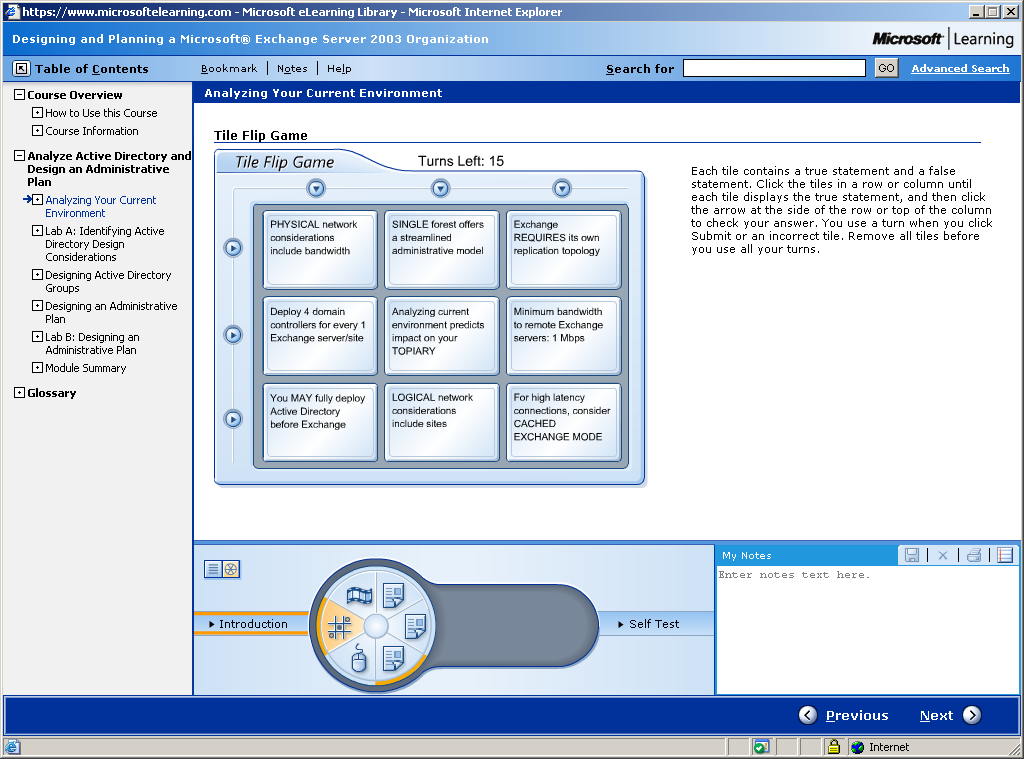Check the bottom row with its play arrow
The image size is (1024, 759).
(233, 419)
